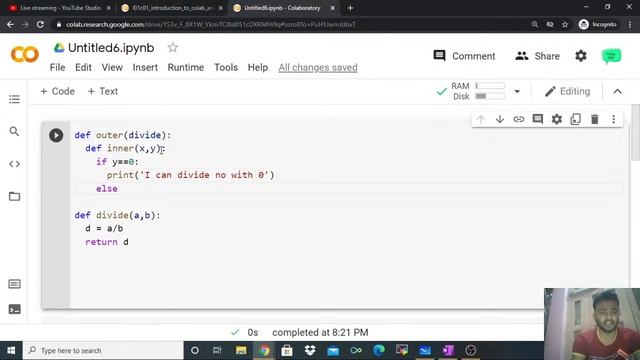Screen dimensions: 640x360
Task: Open Chrome three-dot menu
Action: click(x=630, y=24)
